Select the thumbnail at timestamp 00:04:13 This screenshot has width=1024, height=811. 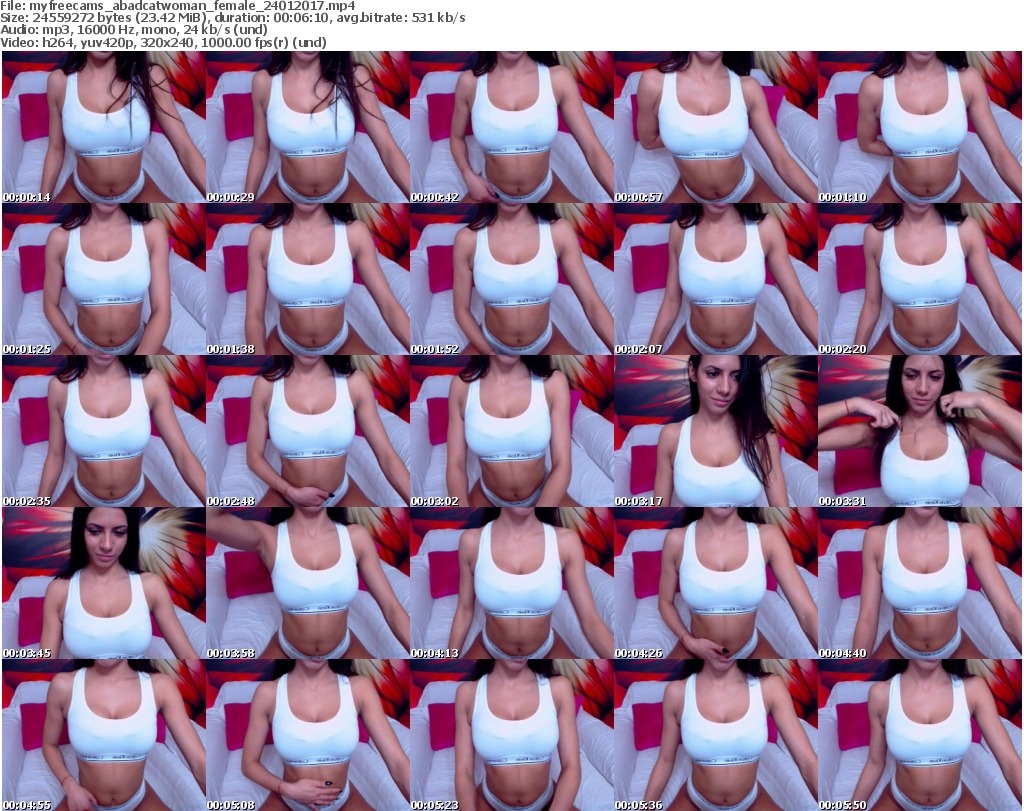(x=512, y=584)
